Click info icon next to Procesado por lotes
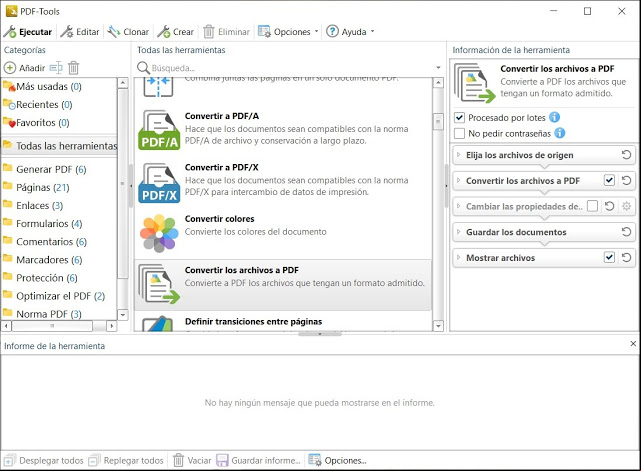 tap(554, 117)
